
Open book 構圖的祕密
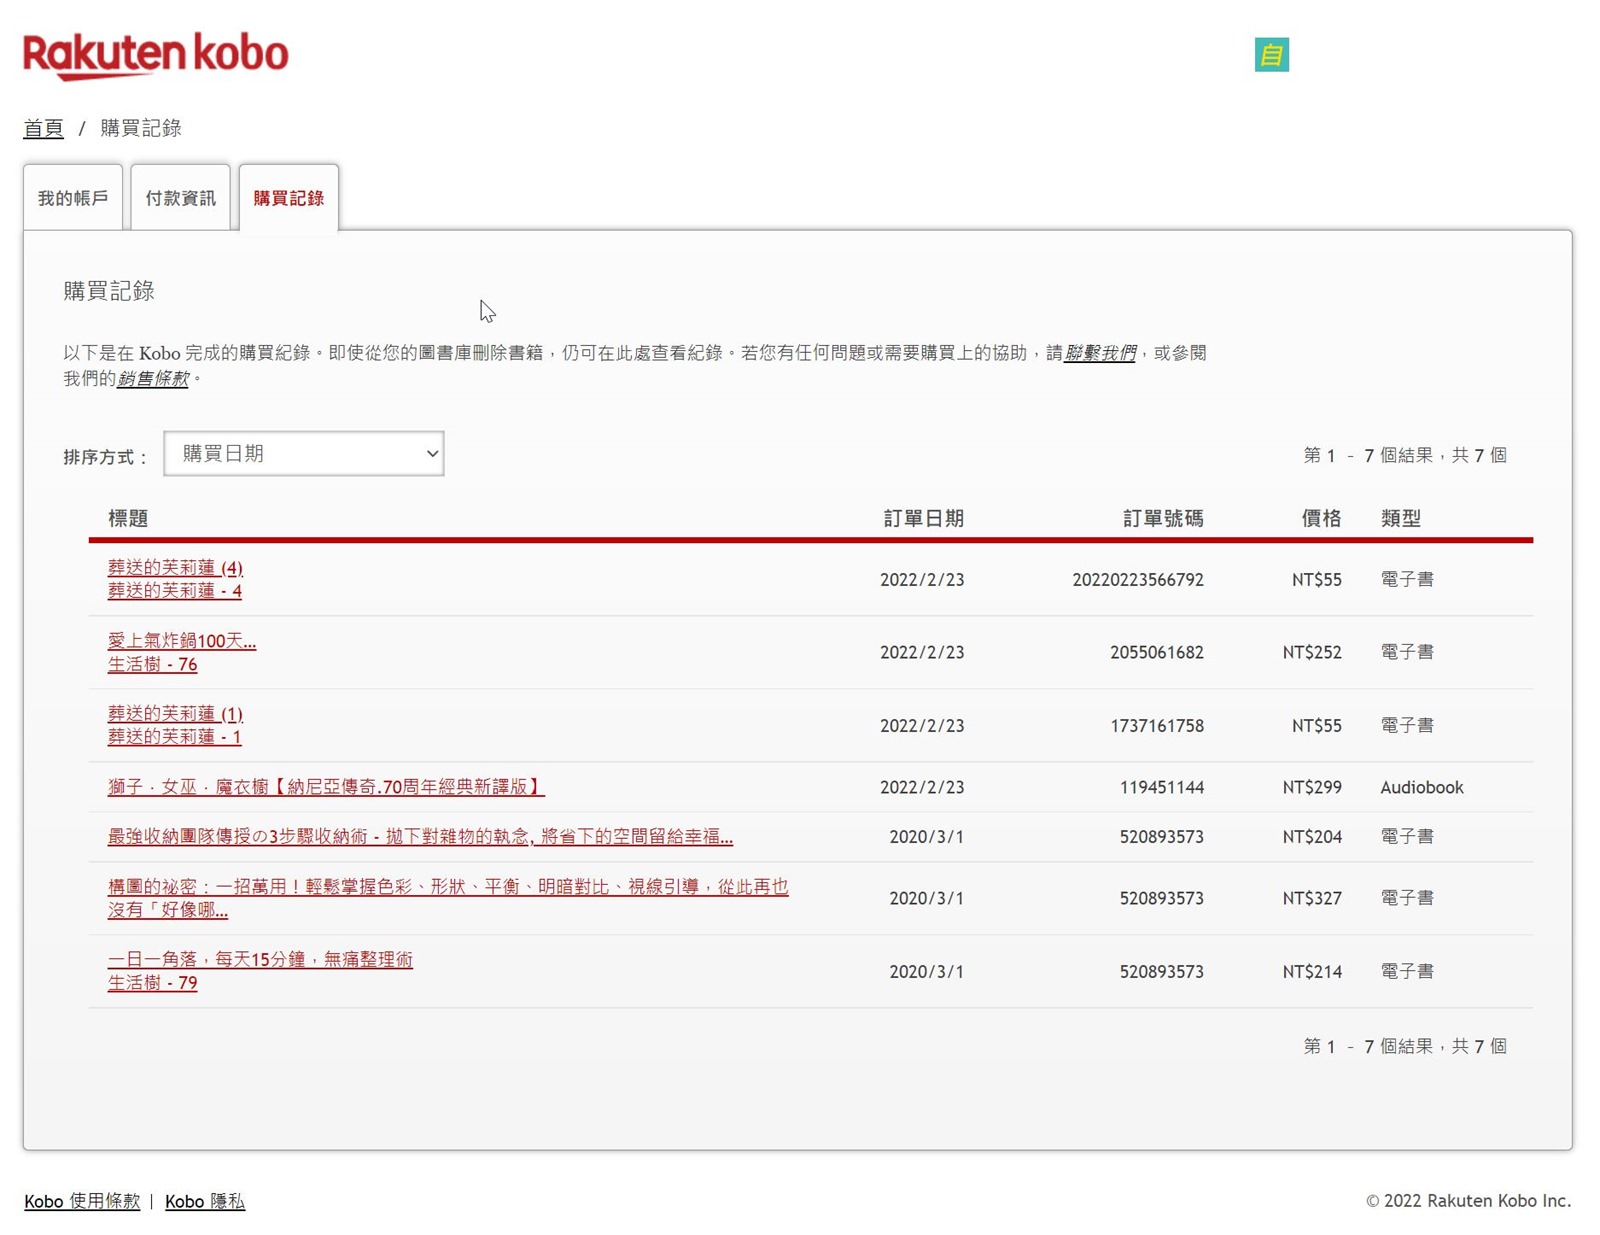pyautogui.click(x=447, y=887)
